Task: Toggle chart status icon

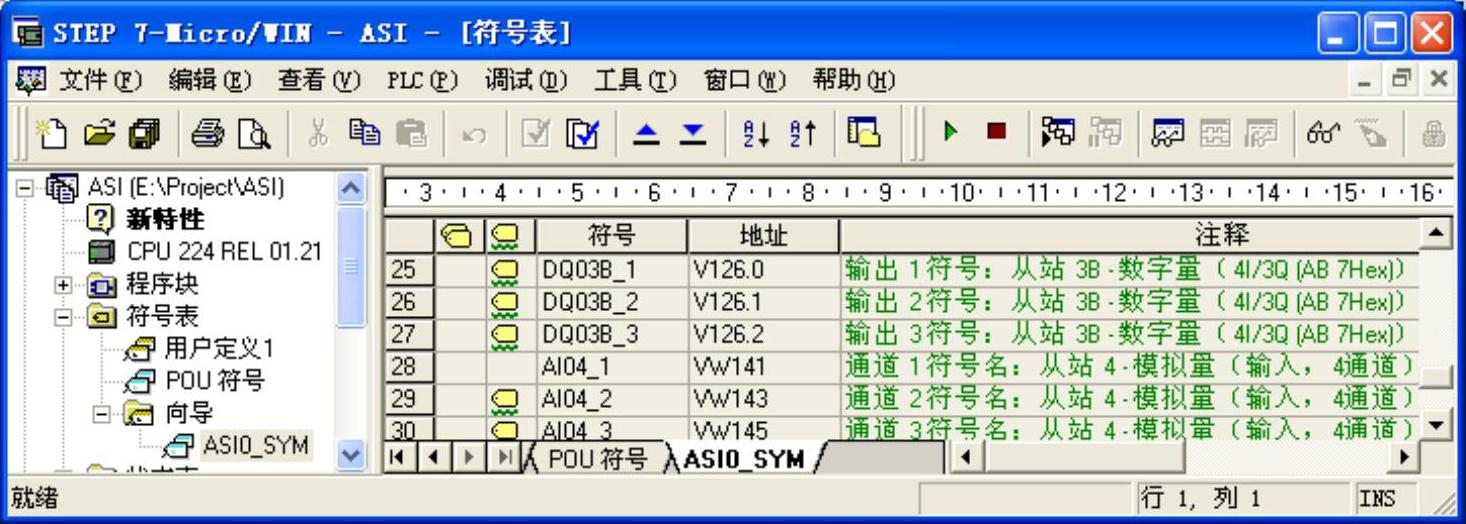Action: (1166, 132)
